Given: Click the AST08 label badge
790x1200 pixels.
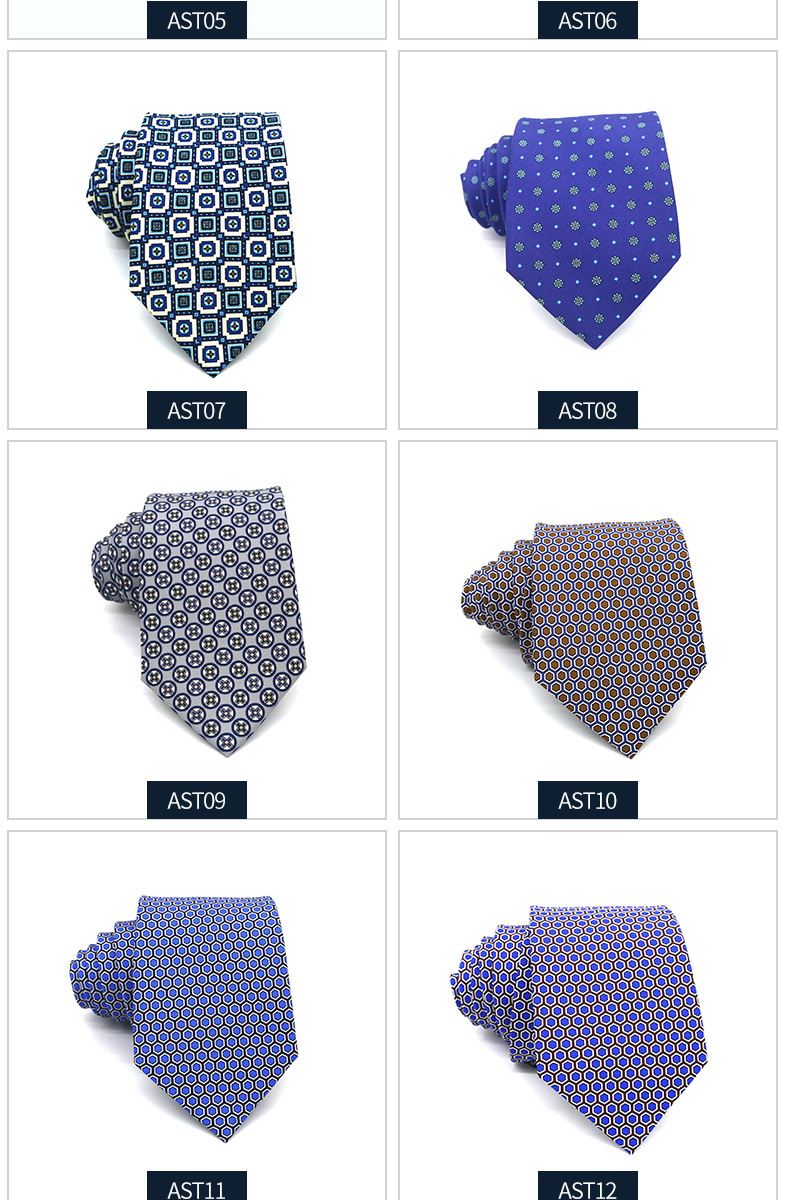Looking at the screenshot, I should (588, 410).
